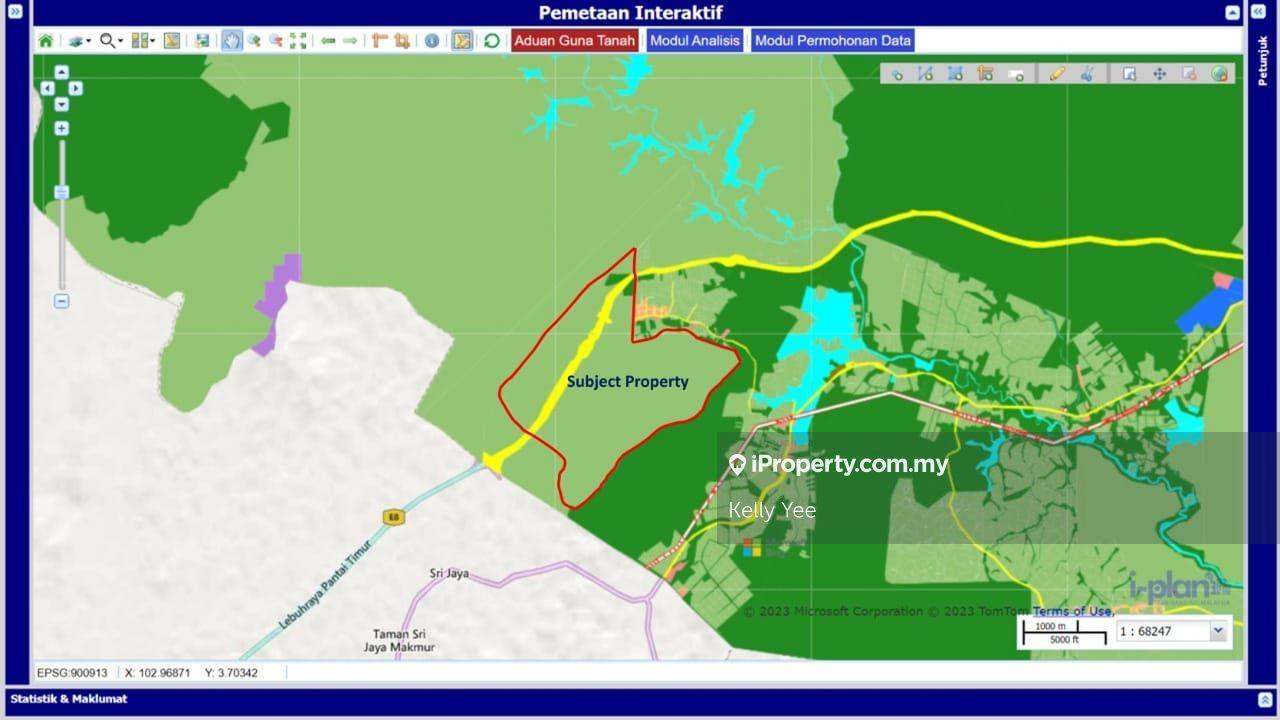The image size is (1280, 720).
Task: Click the full extent zoom arrows icon
Action: (298, 41)
